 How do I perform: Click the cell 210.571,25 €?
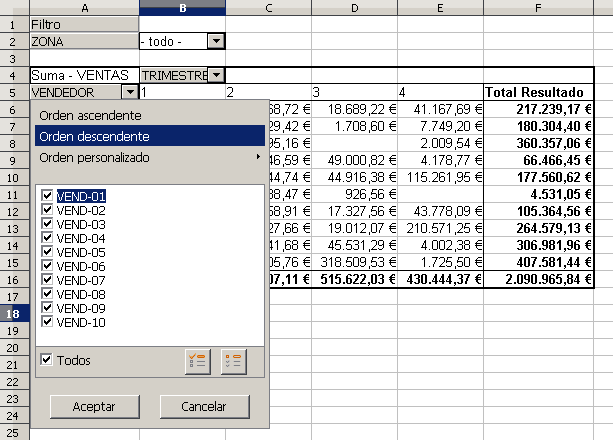pyautogui.click(x=441, y=228)
